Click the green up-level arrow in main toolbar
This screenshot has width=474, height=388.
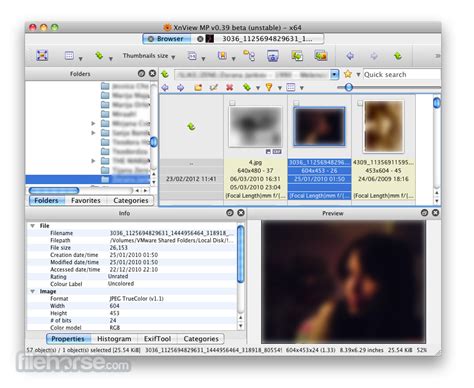tap(398, 56)
